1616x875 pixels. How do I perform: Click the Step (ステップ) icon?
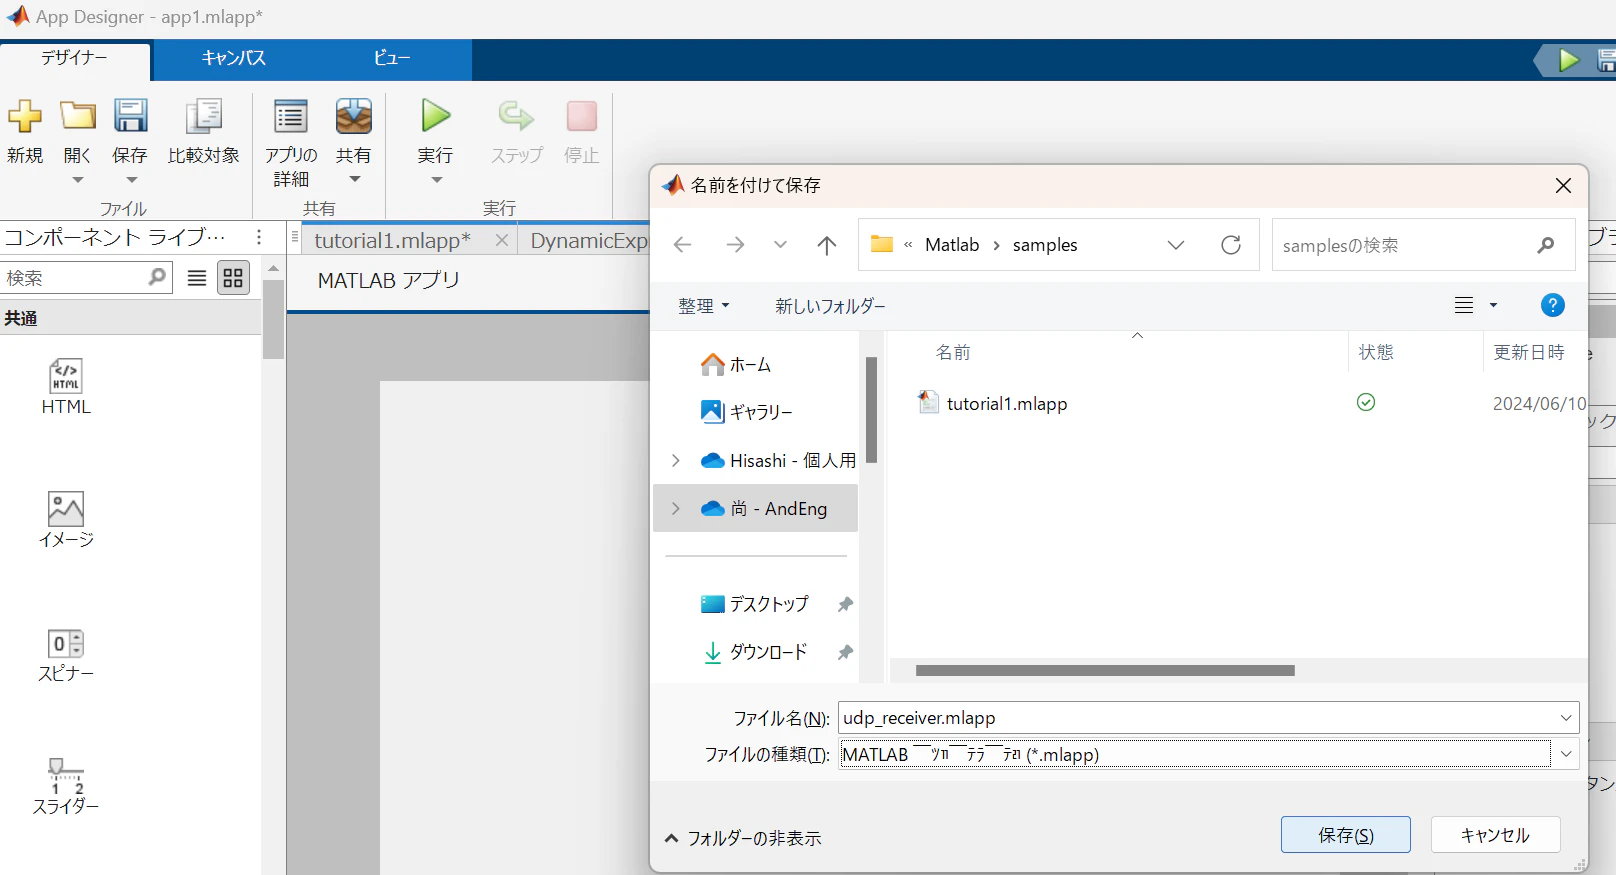click(x=516, y=116)
